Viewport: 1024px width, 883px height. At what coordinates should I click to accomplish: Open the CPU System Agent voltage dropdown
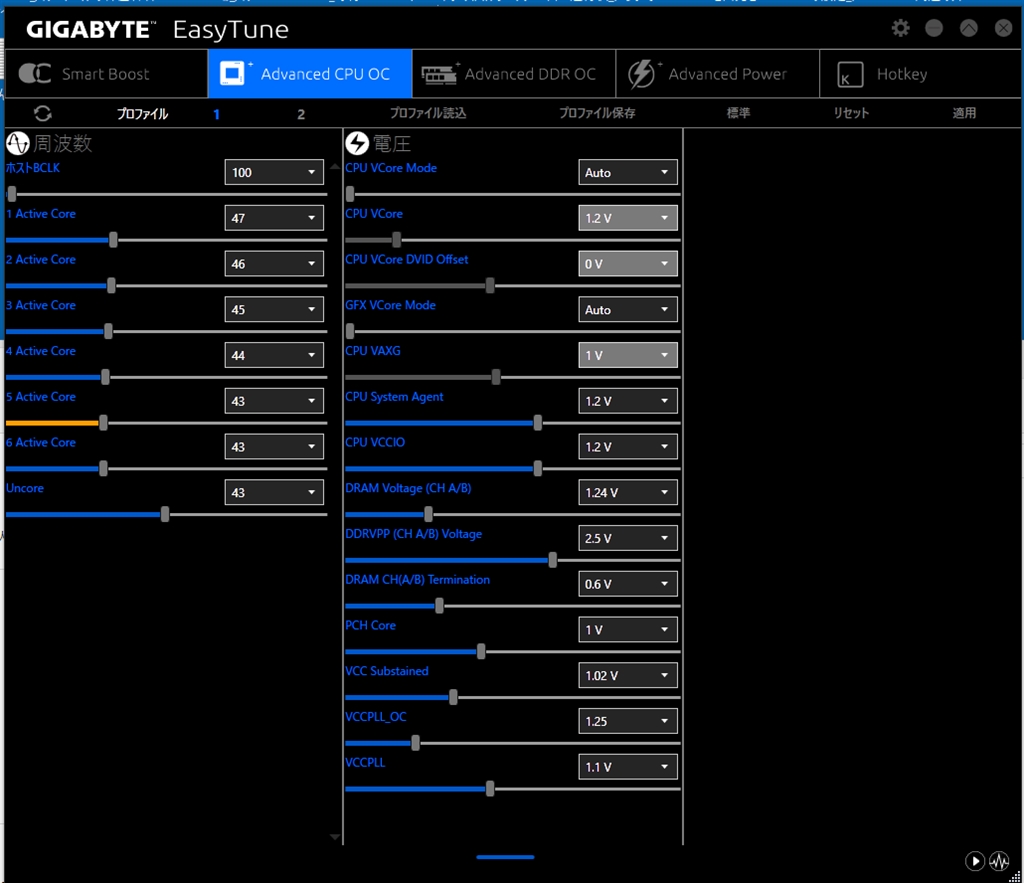point(628,400)
